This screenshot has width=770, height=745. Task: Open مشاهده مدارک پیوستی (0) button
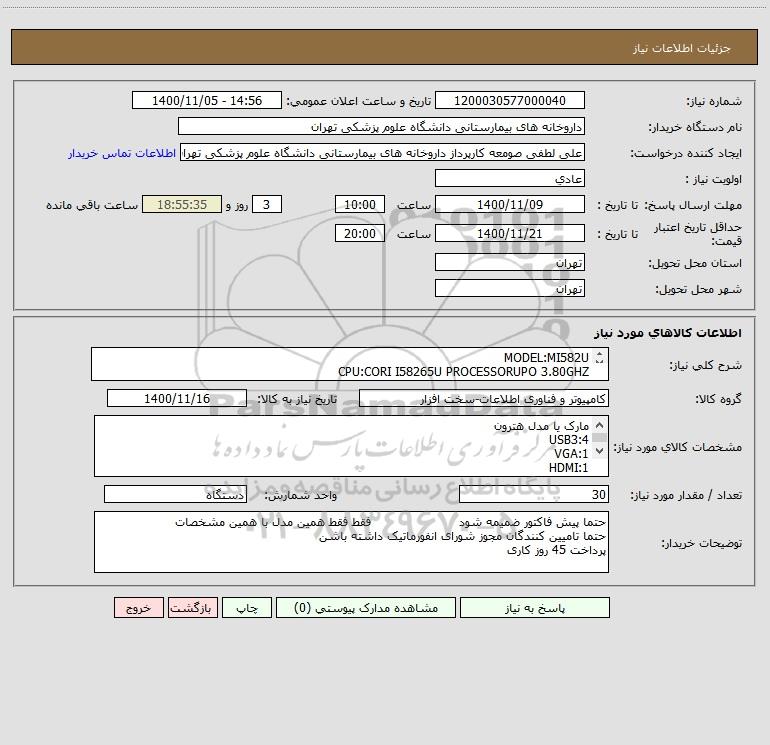[x=366, y=608]
